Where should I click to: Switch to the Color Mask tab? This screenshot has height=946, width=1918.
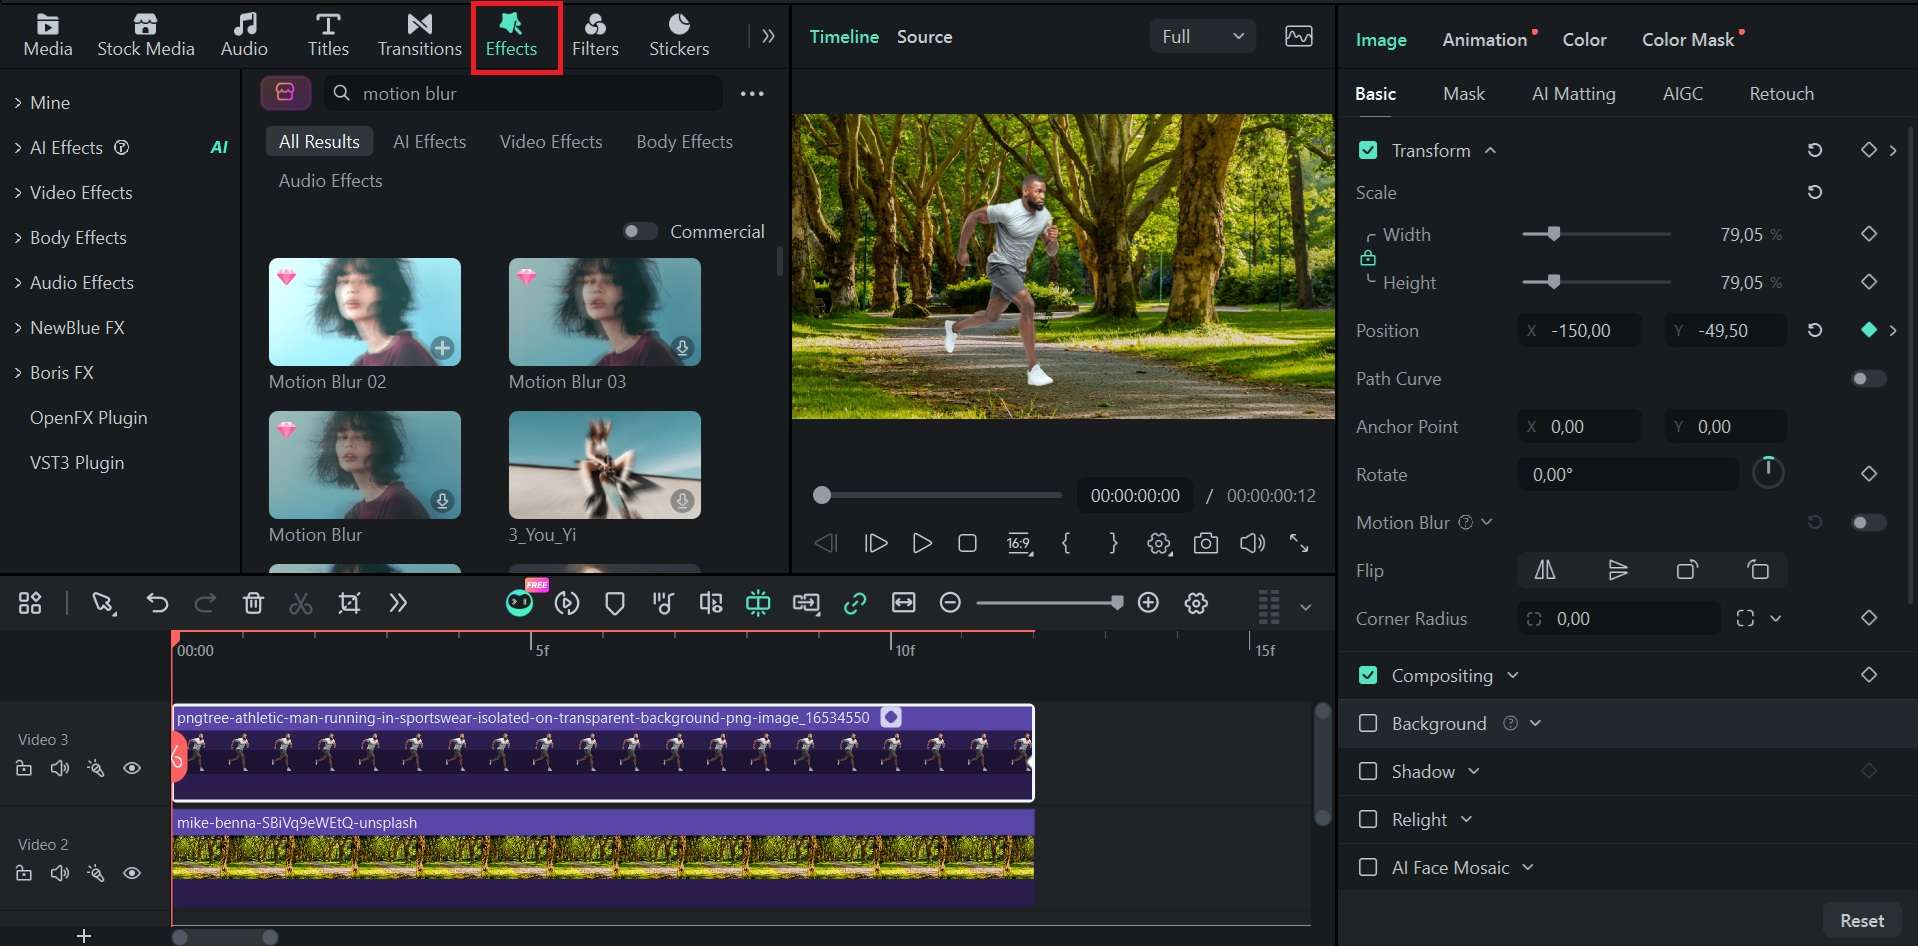click(x=1687, y=40)
